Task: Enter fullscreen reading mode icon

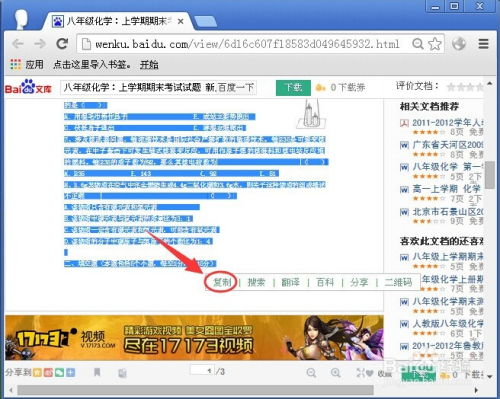Action: [360, 373]
